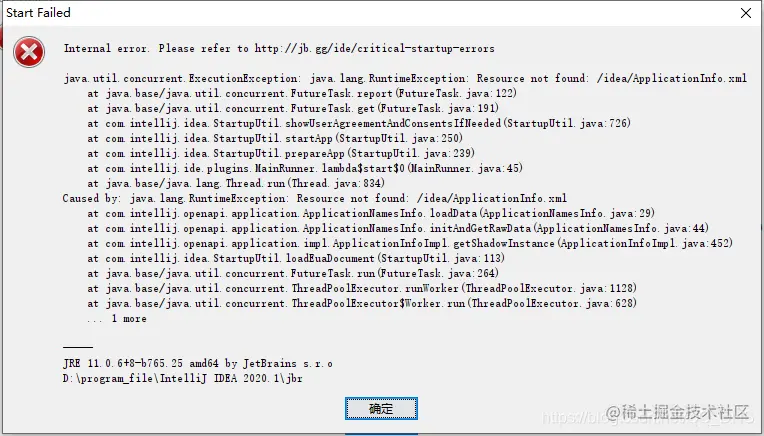Image resolution: width=764 pixels, height=436 pixels.
Task: Click the MainRunner.lambda$start$0 stack line
Action: [x=305, y=169]
